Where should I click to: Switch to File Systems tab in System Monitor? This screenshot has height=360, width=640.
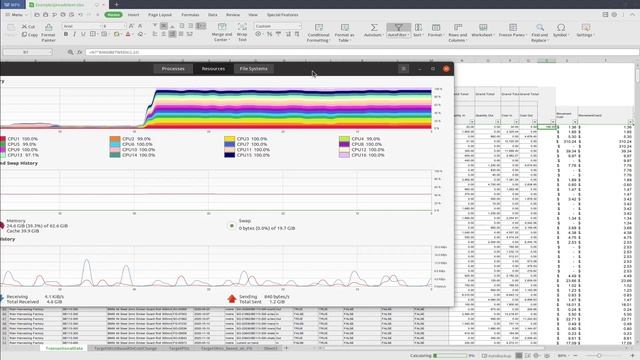pyautogui.click(x=253, y=69)
